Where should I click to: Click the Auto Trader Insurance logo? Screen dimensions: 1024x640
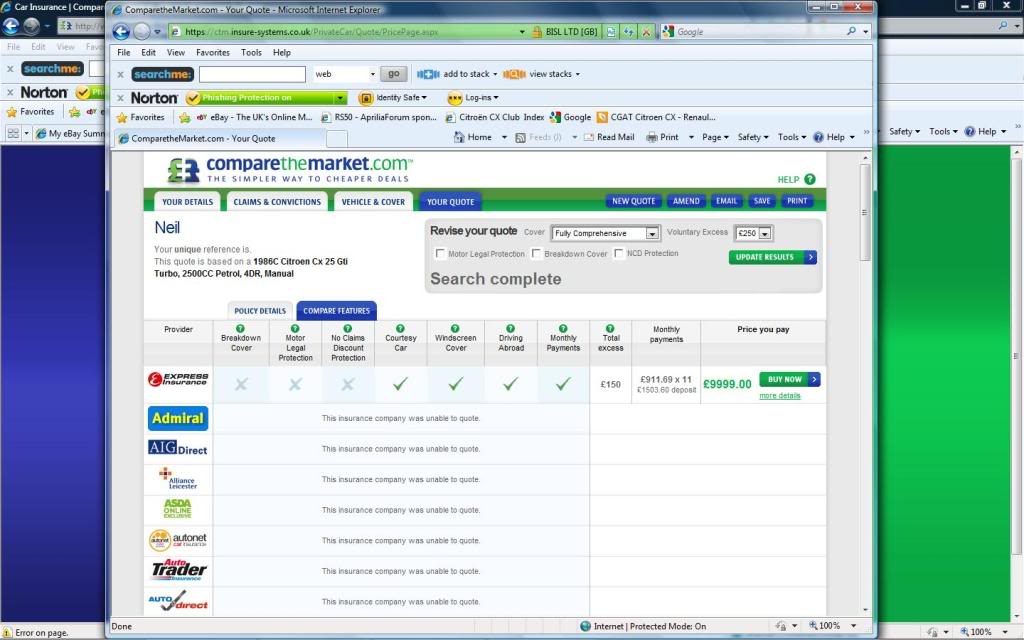click(x=179, y=570)
